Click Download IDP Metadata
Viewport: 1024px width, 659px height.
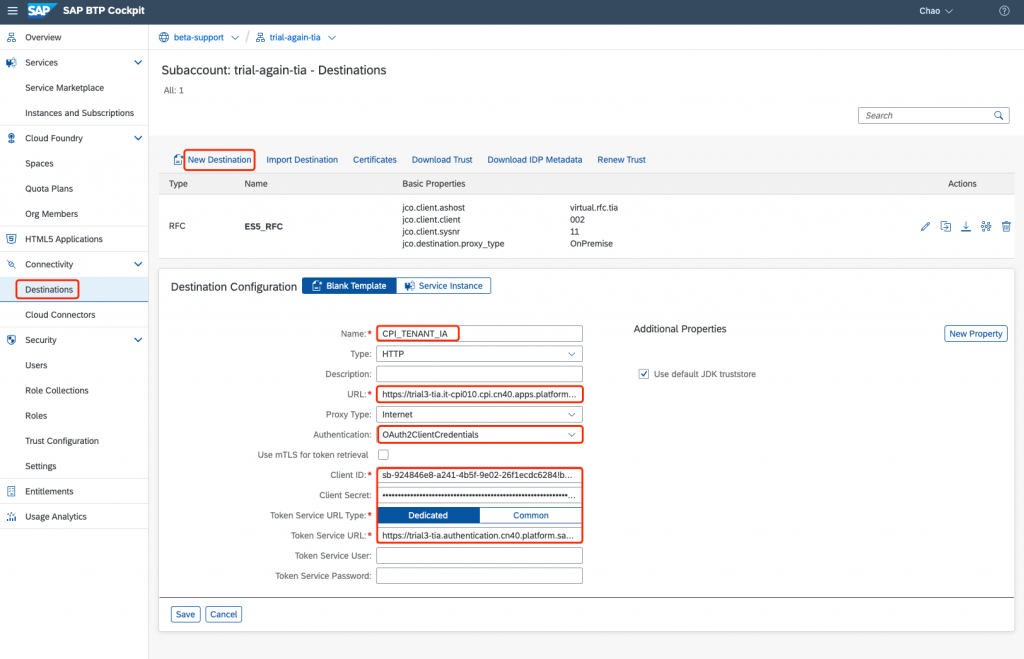coord(535,160)
